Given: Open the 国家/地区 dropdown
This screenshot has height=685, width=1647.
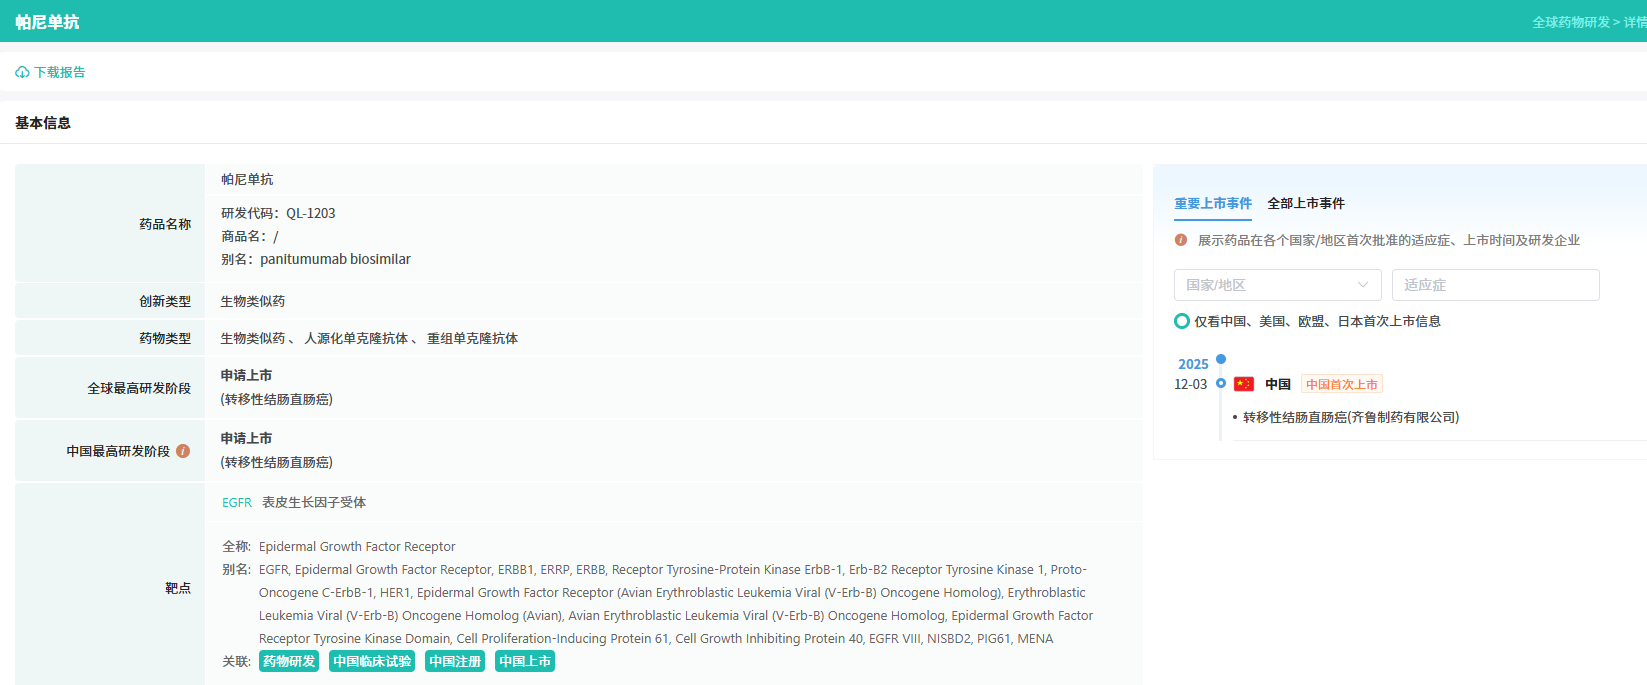Looking at the screenshot, I should click(1277, 285).
